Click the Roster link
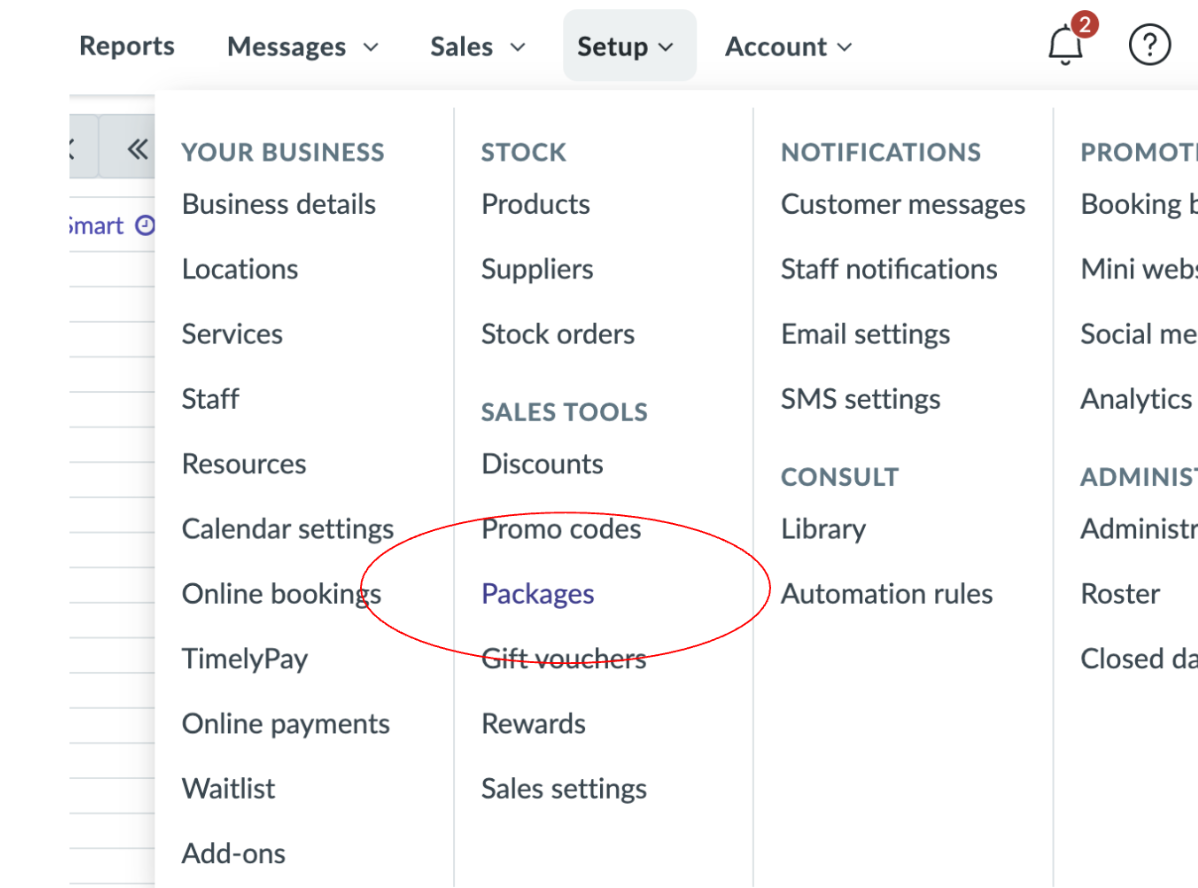The height and width of the screenshot is (888, 1198). click(x=1121, y=594)
